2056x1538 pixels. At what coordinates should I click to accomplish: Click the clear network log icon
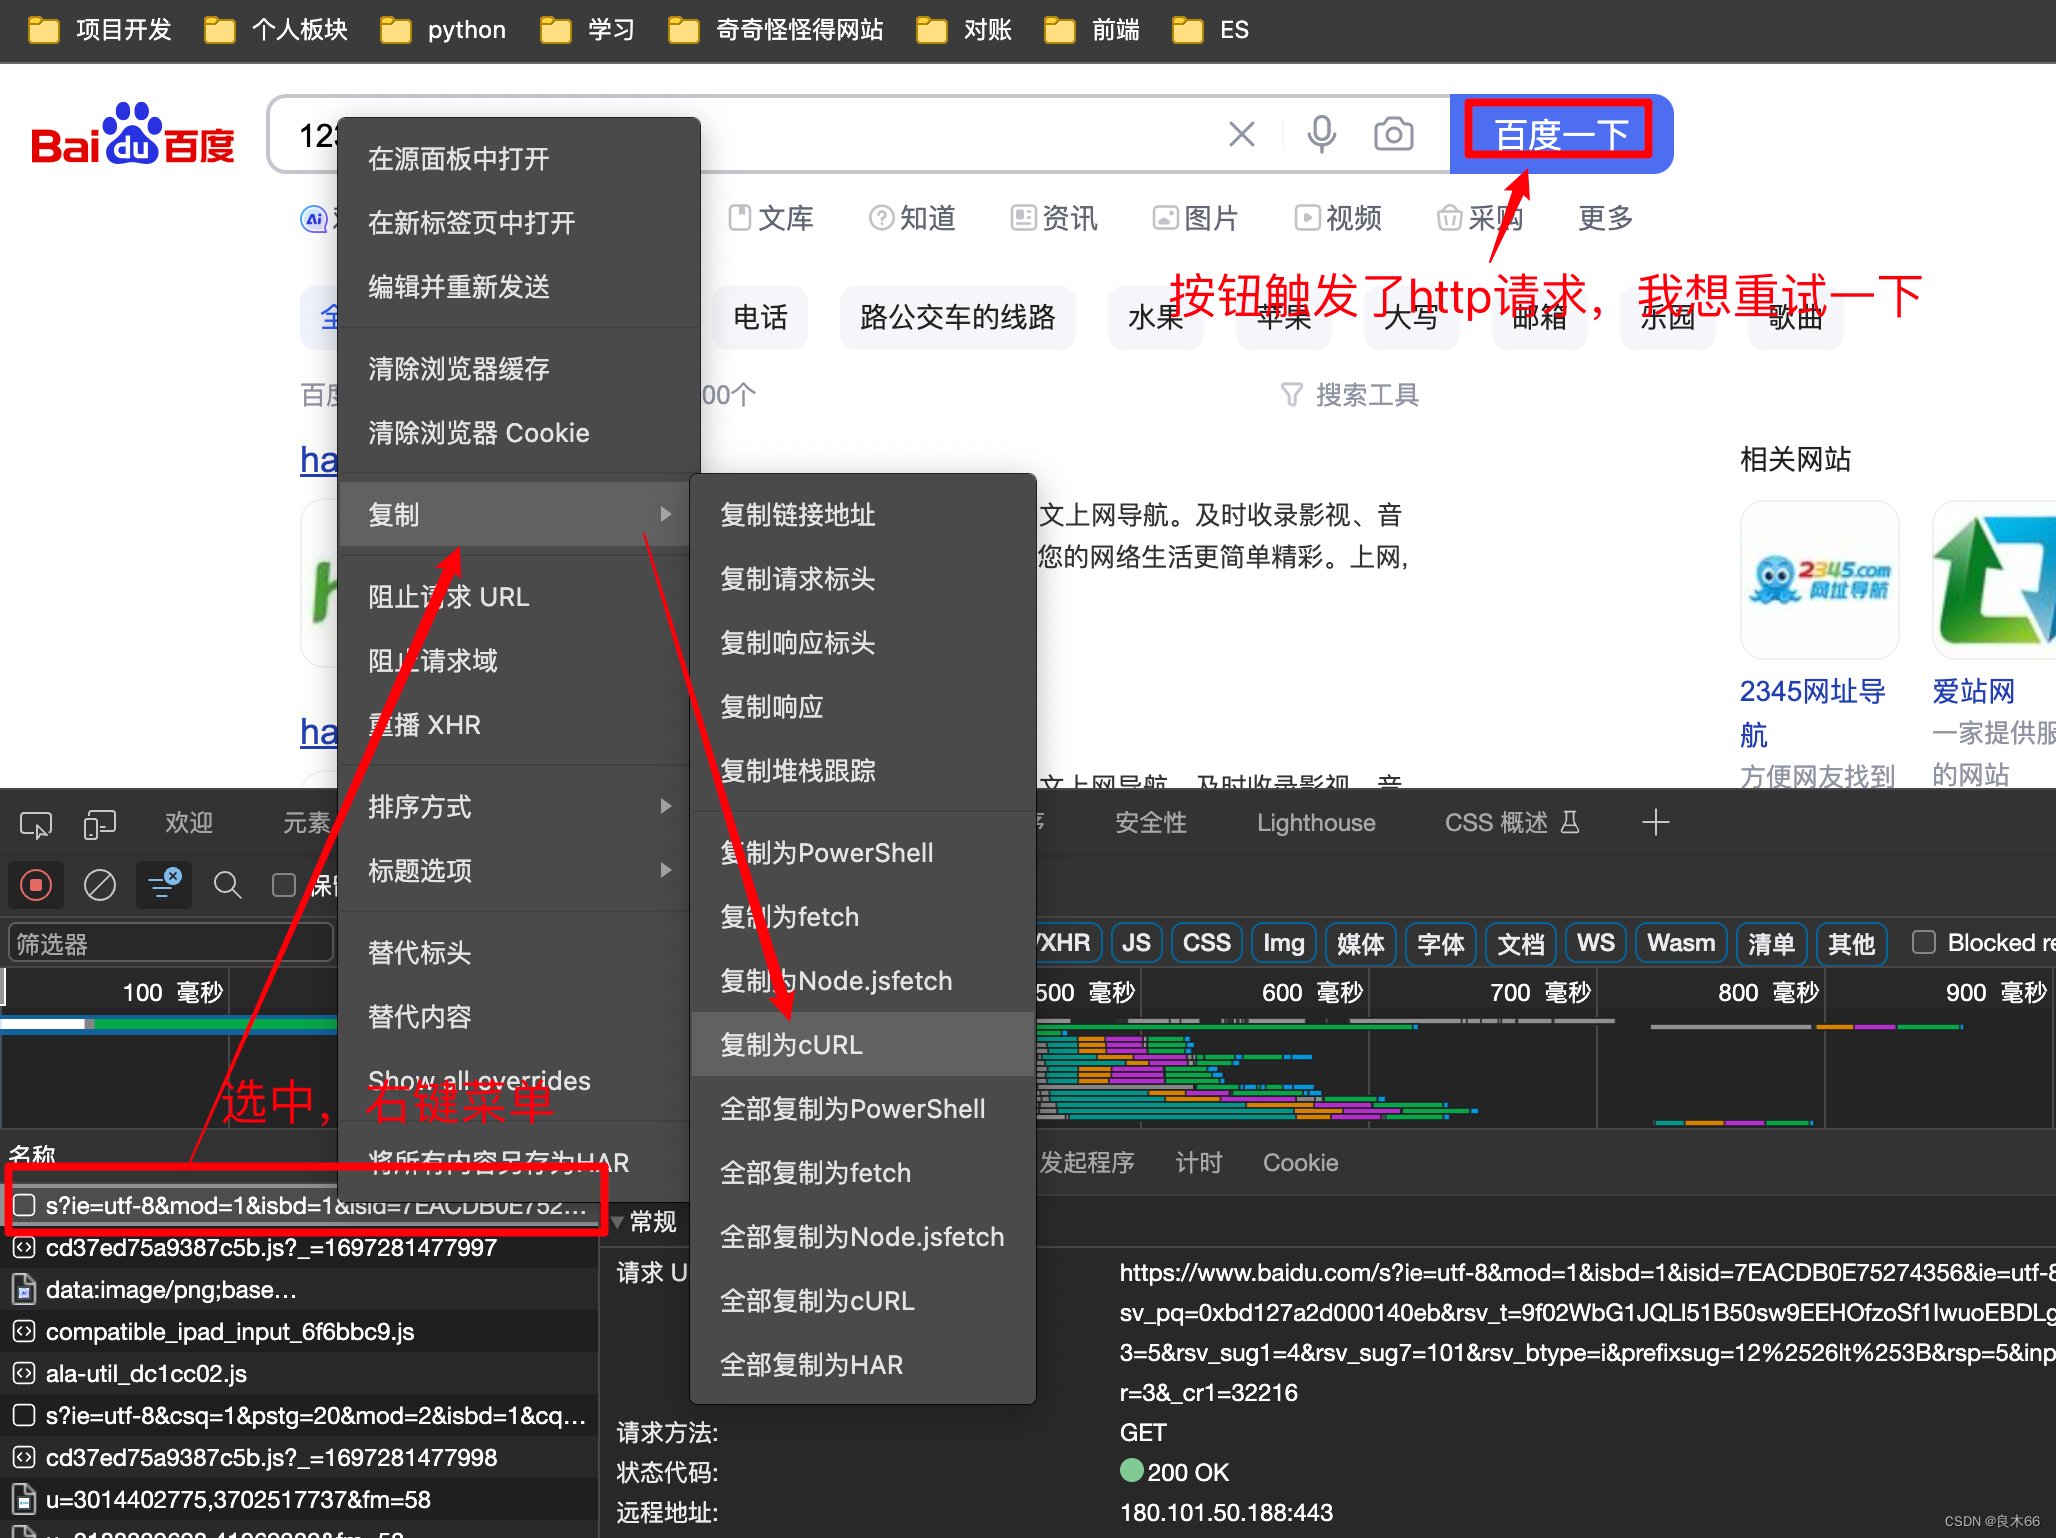pyautogui.click(x=100, y=885)
